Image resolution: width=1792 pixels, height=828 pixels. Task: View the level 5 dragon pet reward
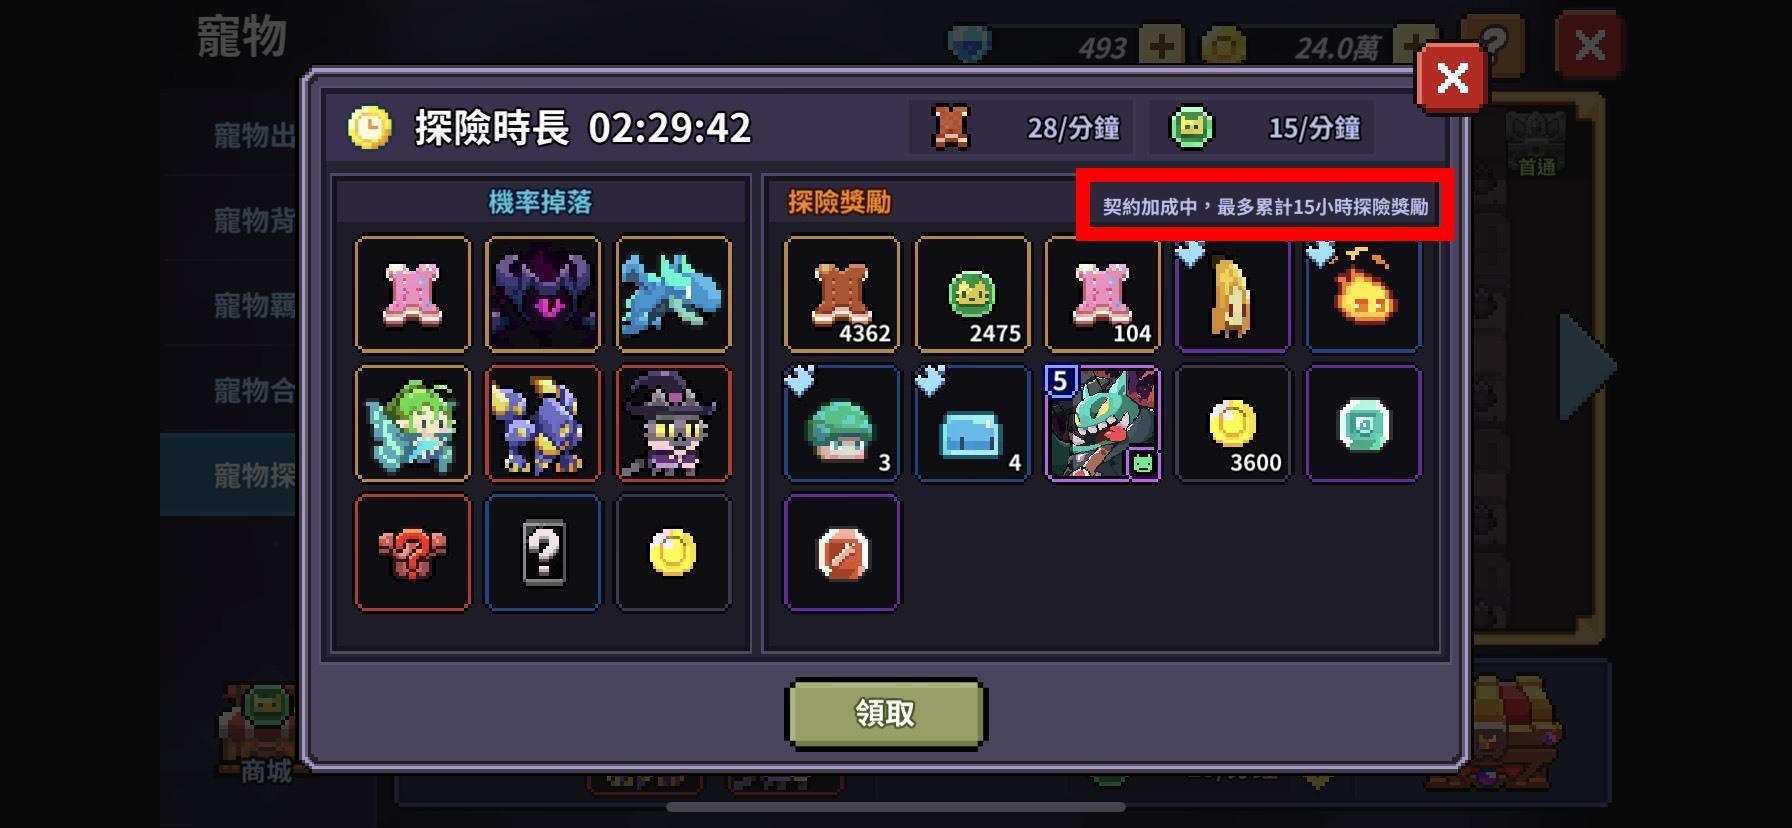pyautogui.click(x=1103, y=423)
